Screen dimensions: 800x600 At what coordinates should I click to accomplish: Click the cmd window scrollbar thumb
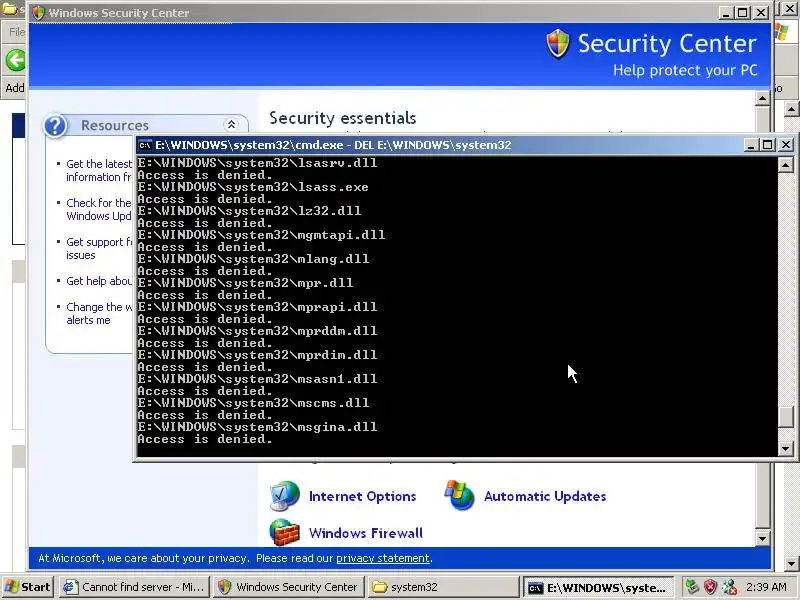coord(785,418)
